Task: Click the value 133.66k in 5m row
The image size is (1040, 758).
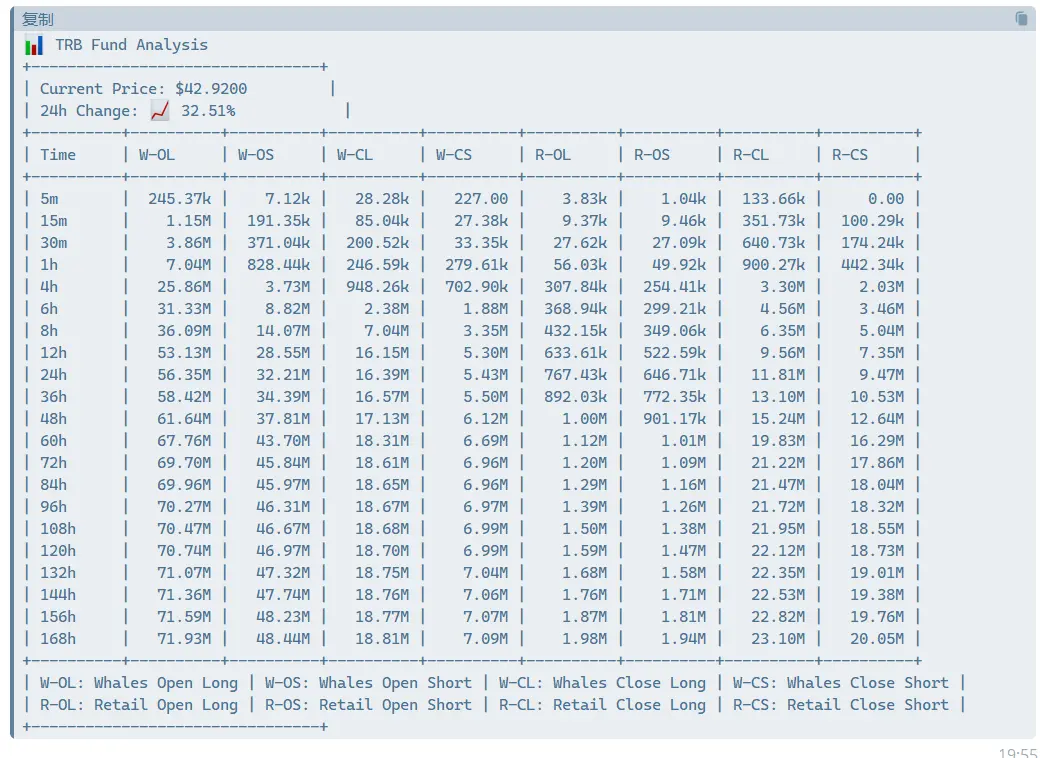Action: pos(773,199)
